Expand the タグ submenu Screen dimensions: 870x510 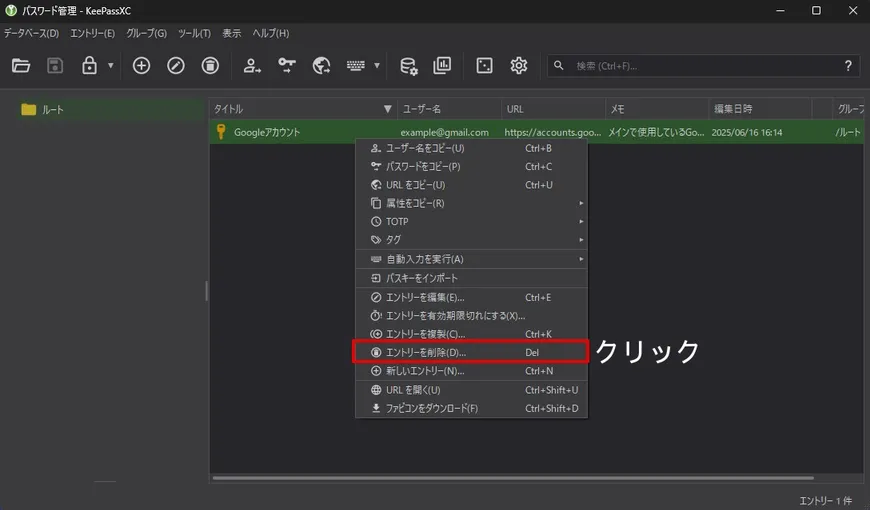pos(471,240)
